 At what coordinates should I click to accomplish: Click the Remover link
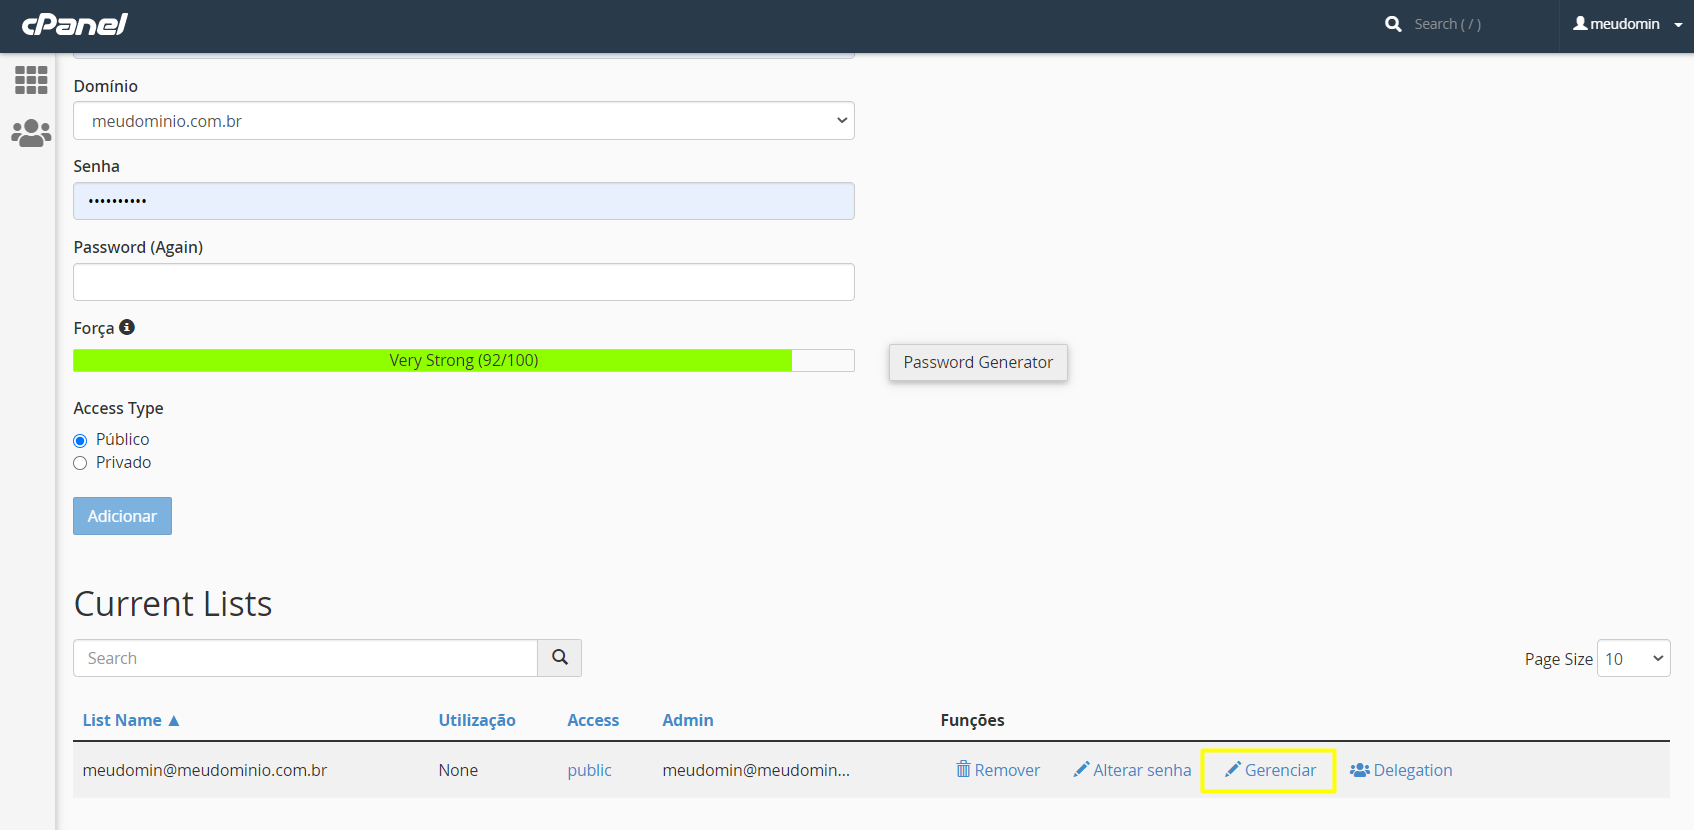coord(1007,770)
